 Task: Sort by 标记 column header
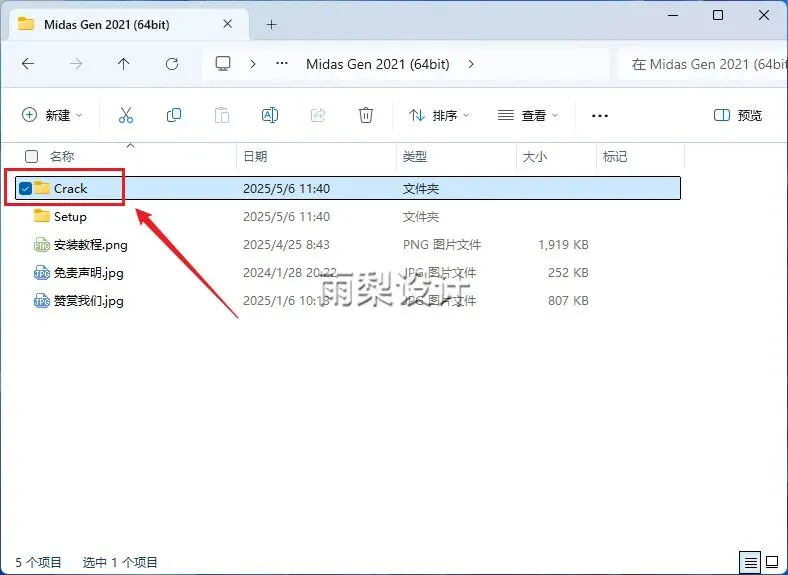(615, 156)
